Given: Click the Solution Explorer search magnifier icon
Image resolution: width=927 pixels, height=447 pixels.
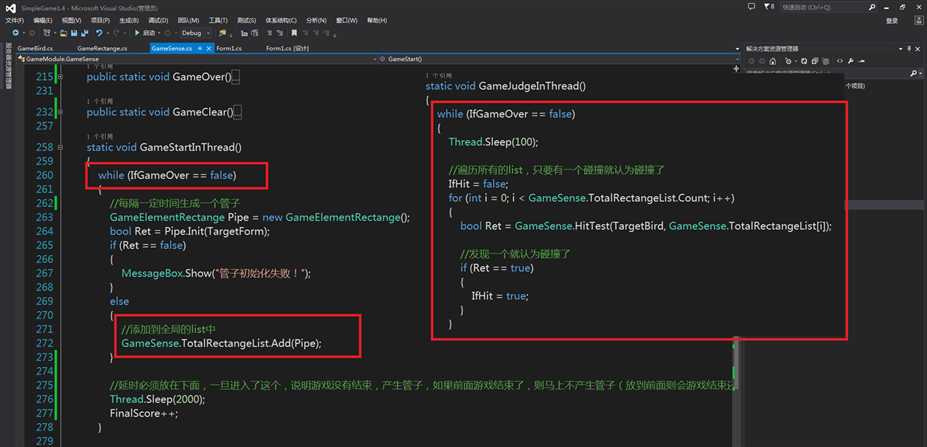Looking at the screenshot, I should (x=913, y=73).
